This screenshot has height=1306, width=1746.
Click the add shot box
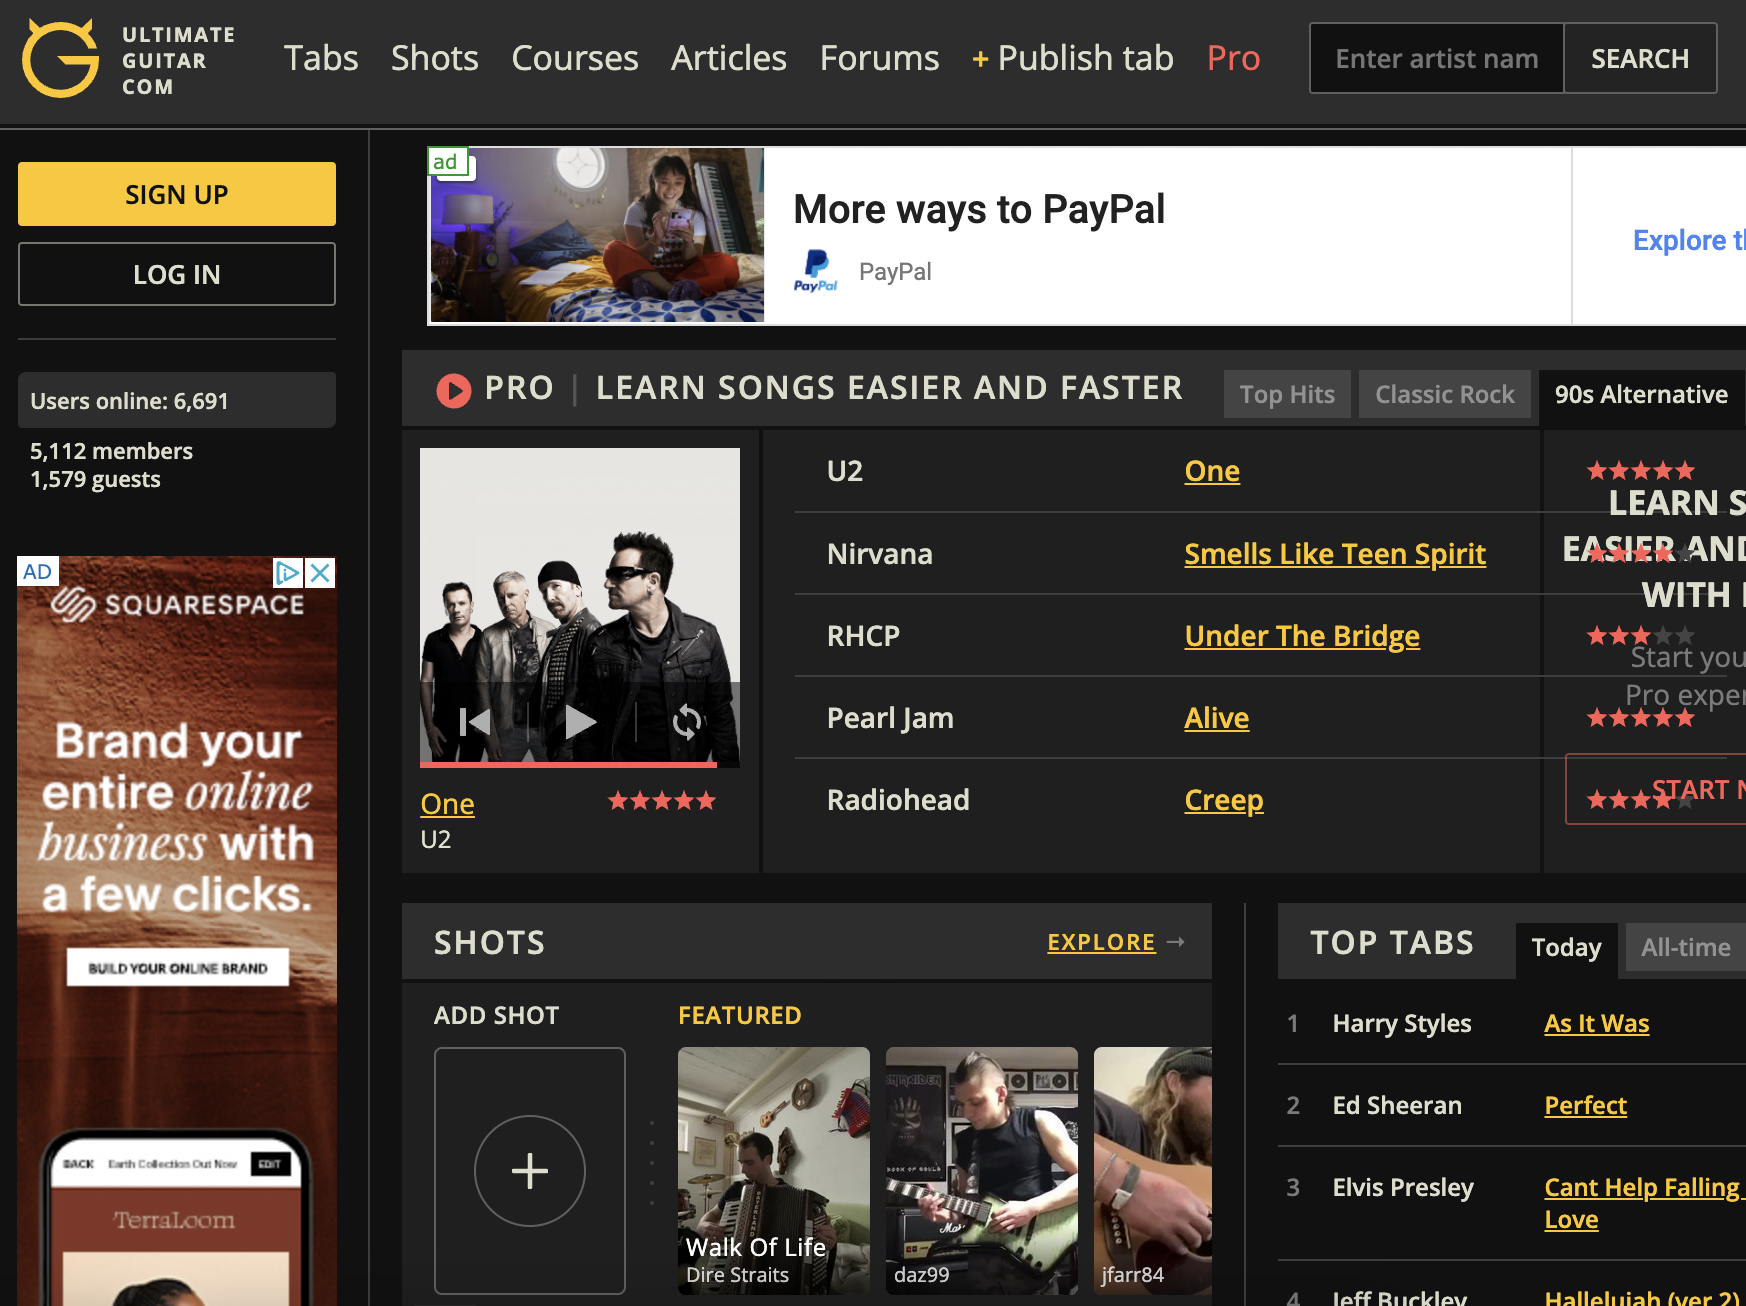click(530, 1171)
